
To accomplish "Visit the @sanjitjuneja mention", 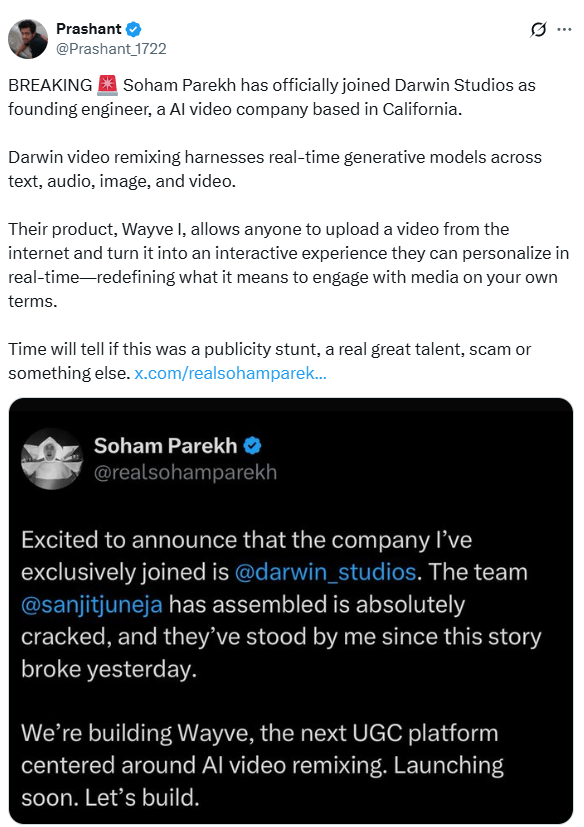I will [x=92, y=604].
